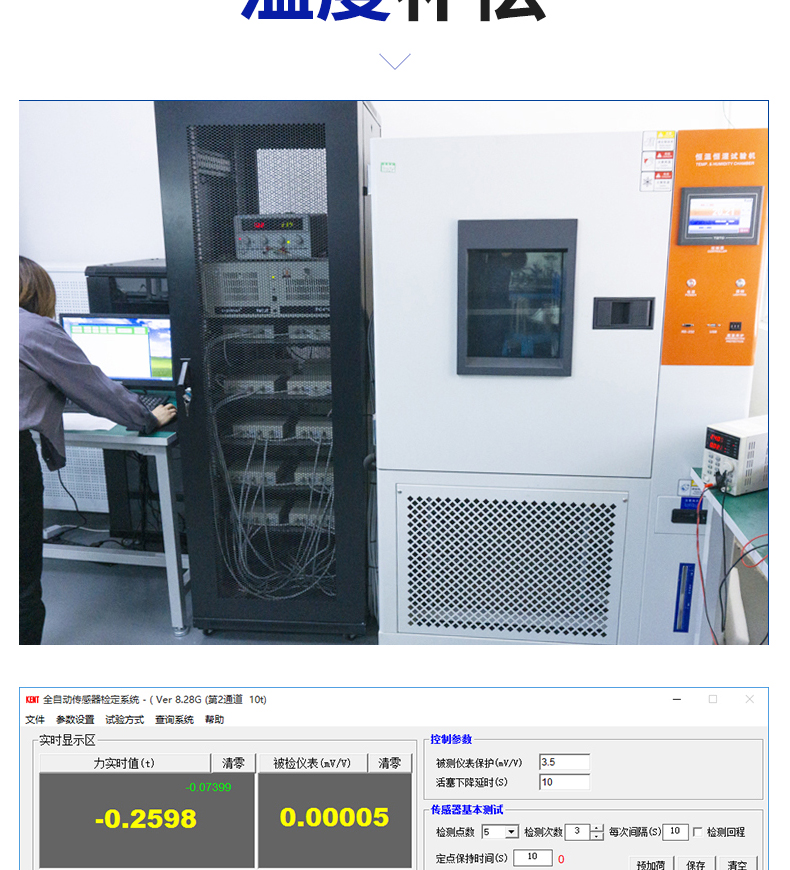Click 清零 button next to 被检仪表
790x870 pixels.
[x=389, y=763]
